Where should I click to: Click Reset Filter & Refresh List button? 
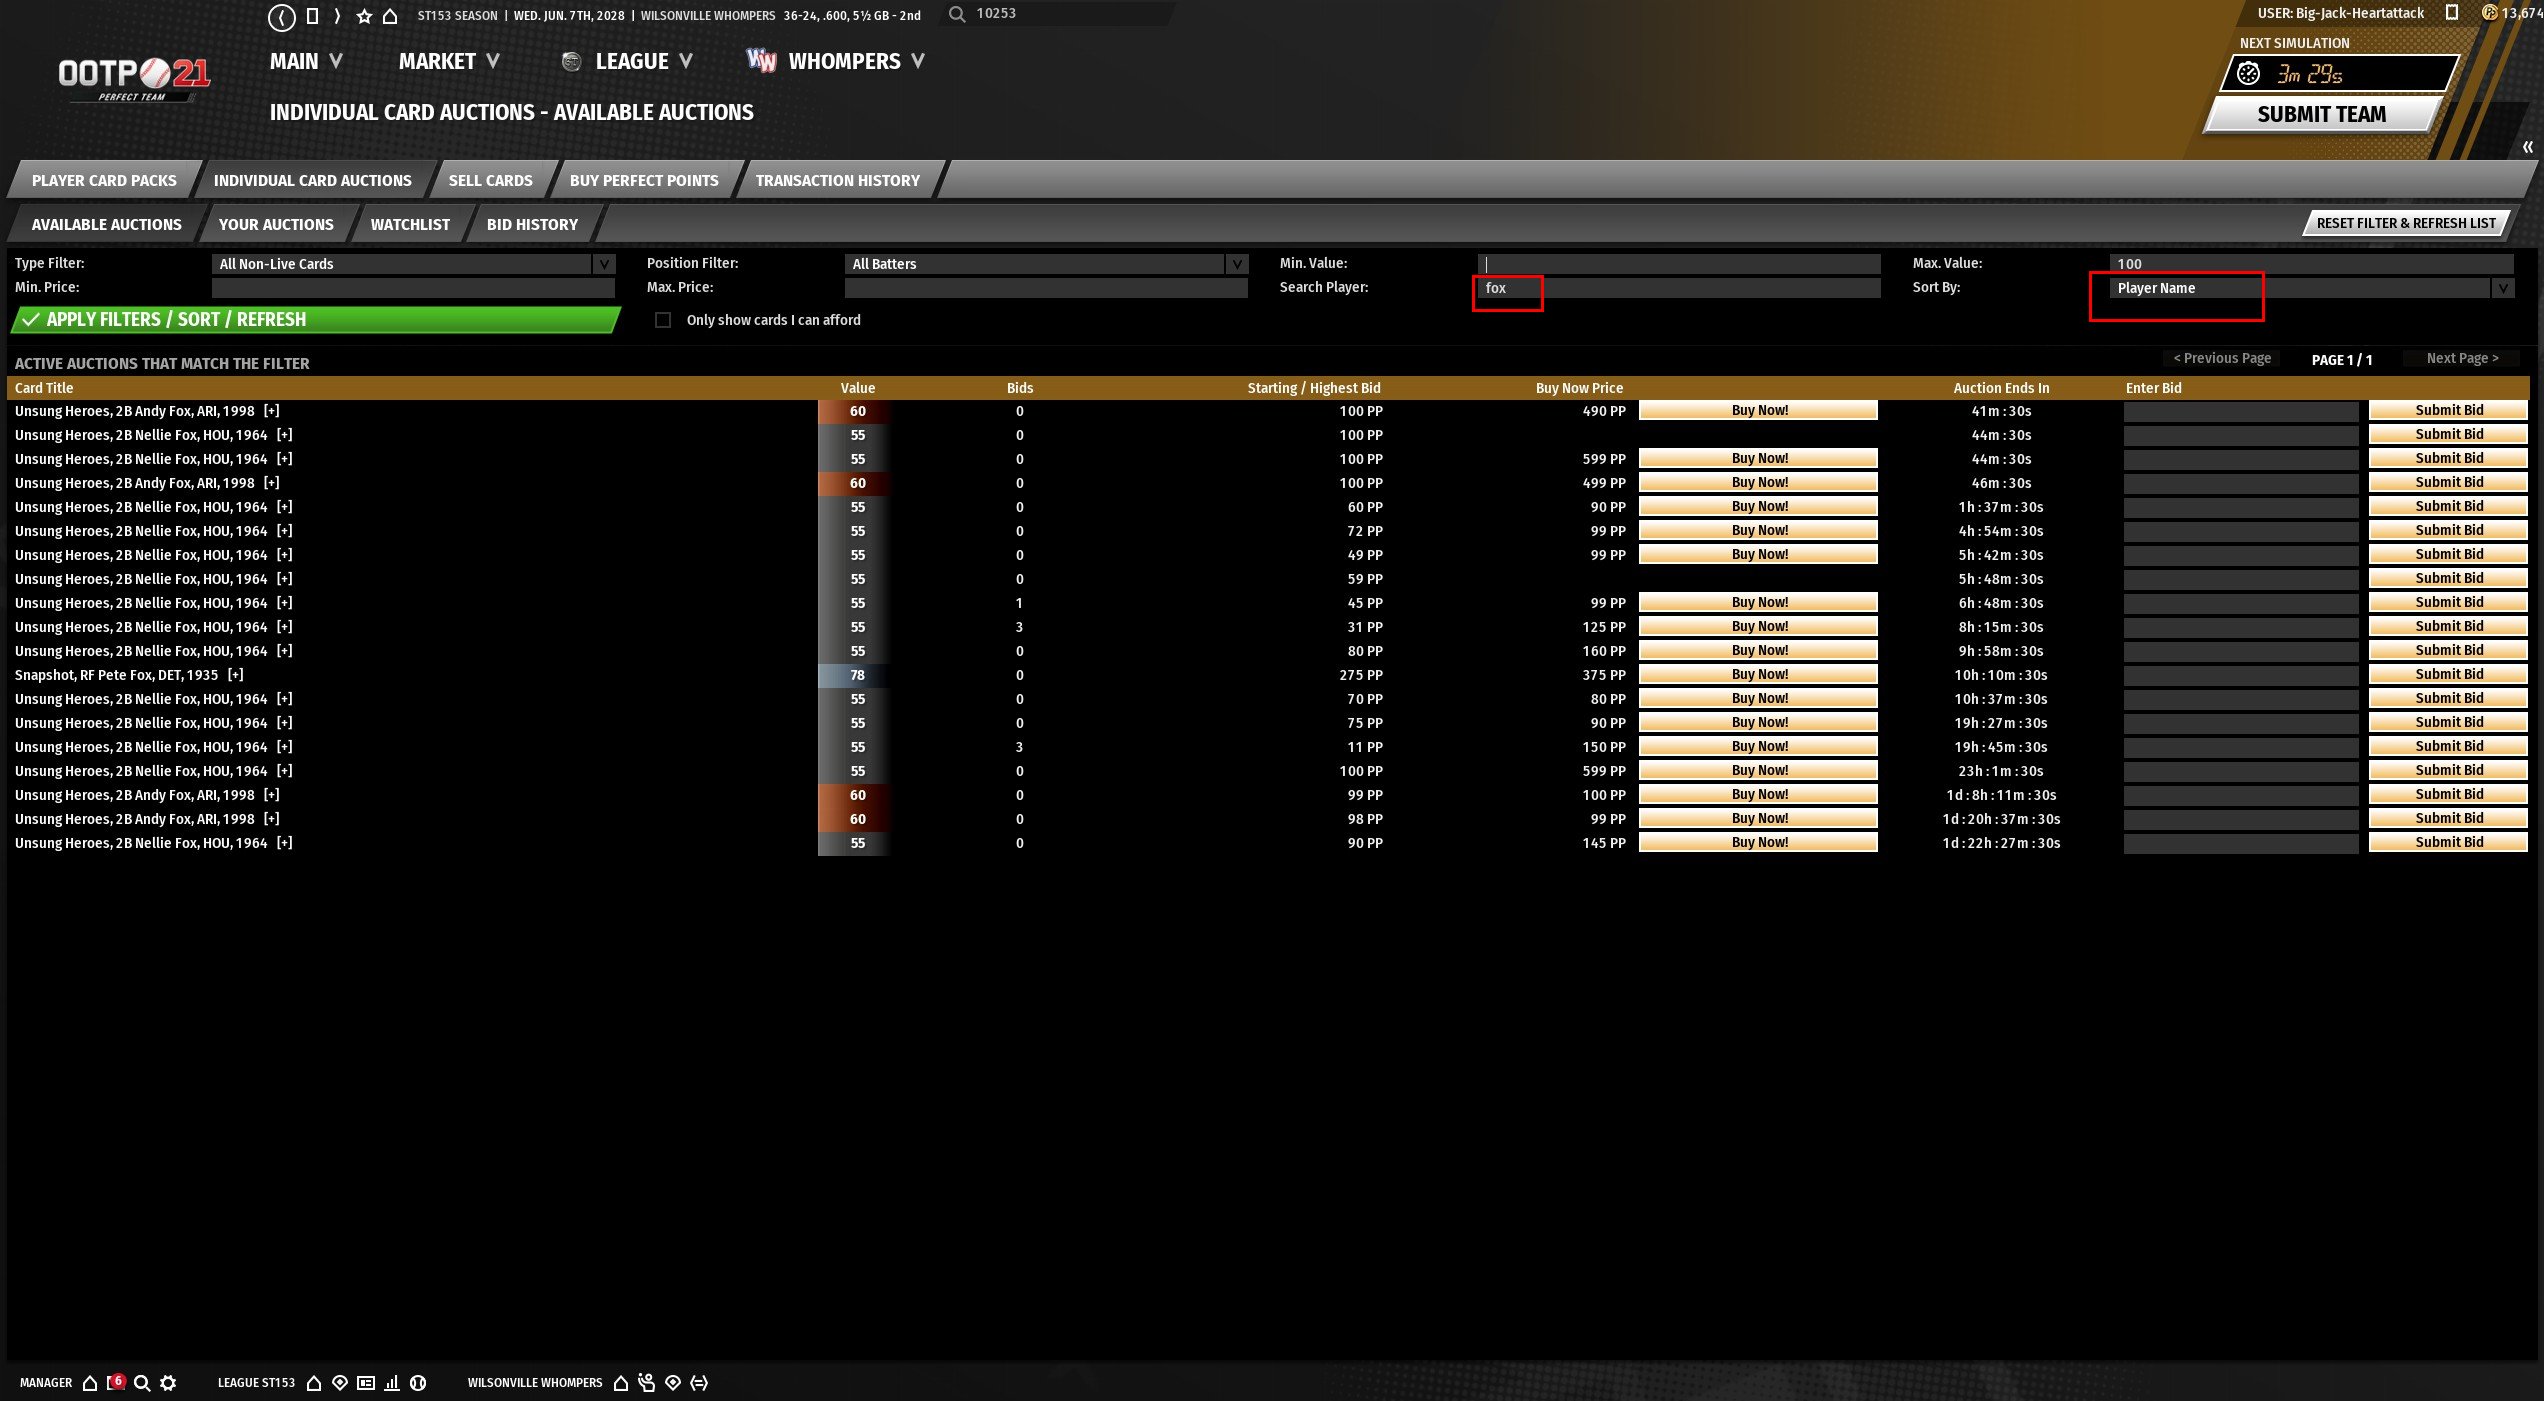[2405, 223]
